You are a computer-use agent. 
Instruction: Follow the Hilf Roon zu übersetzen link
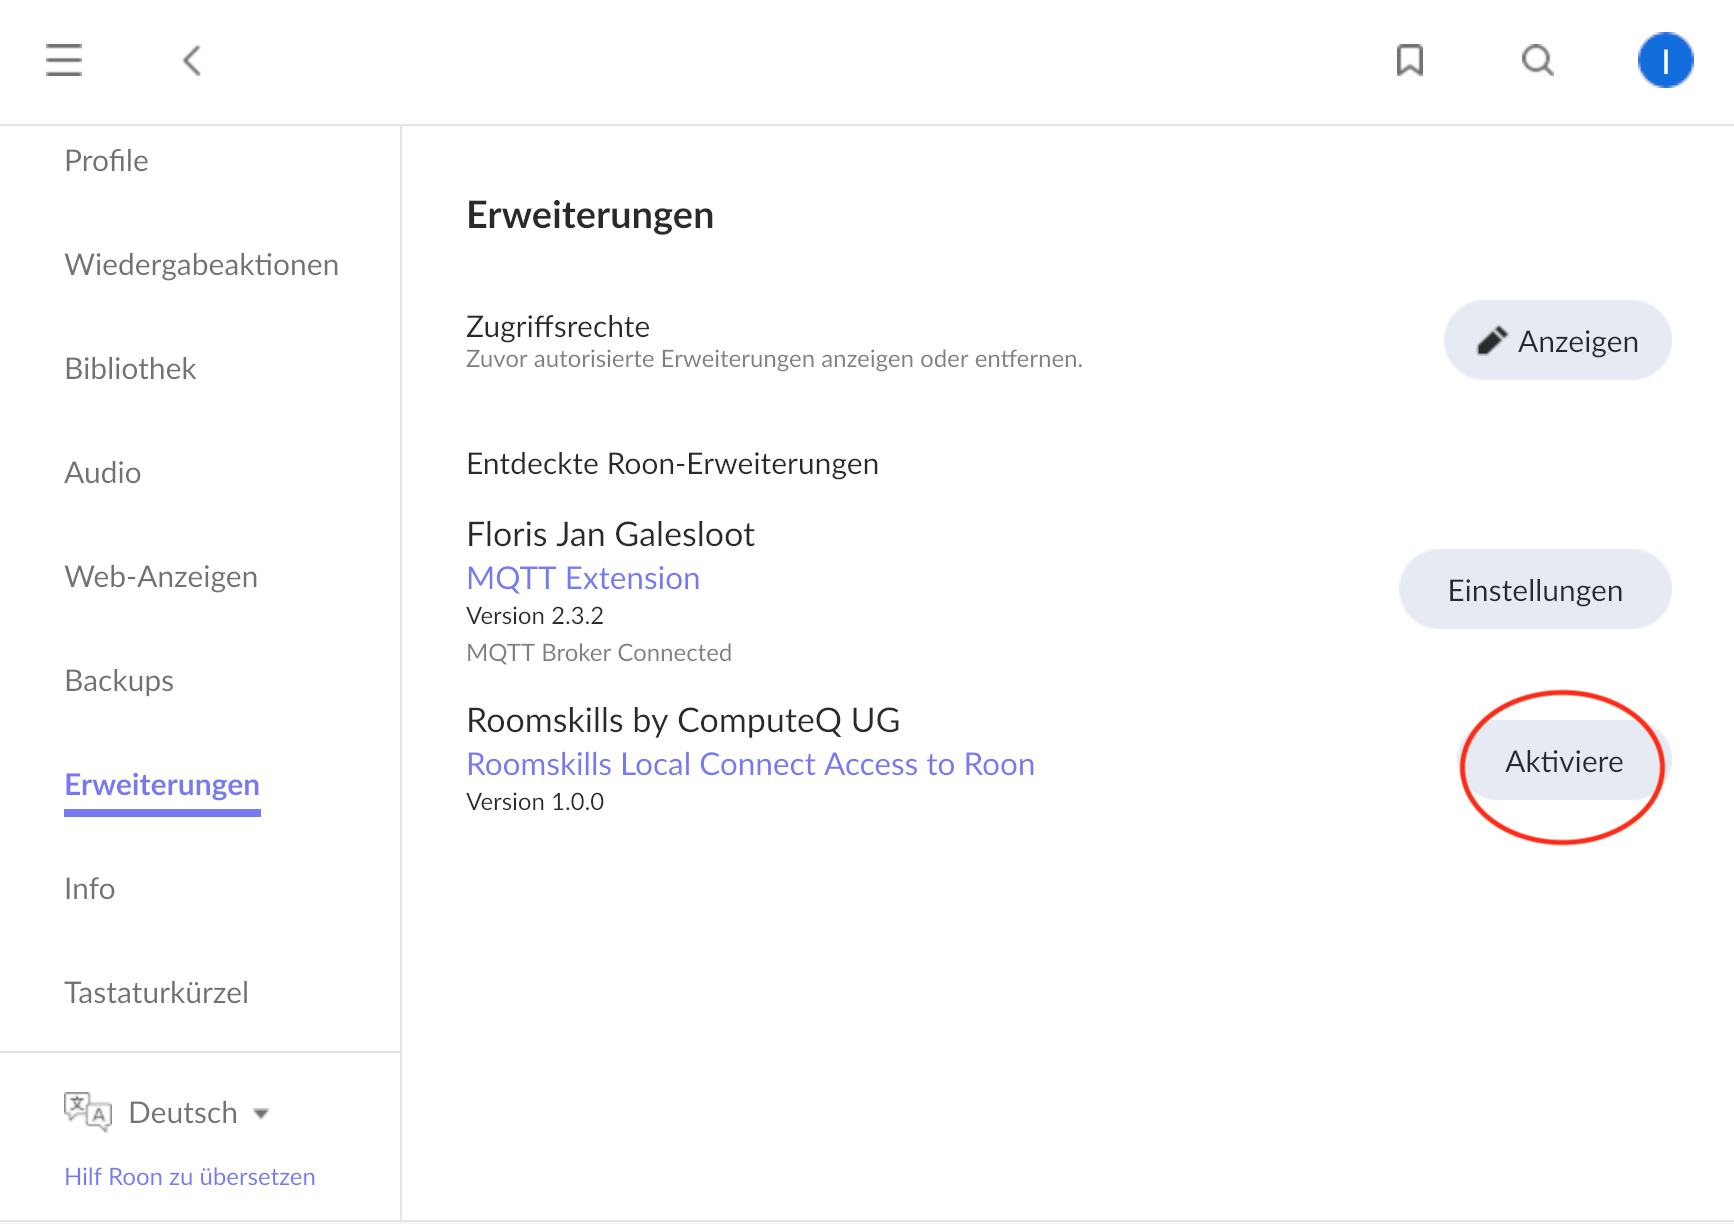(x=190, y=1177)
